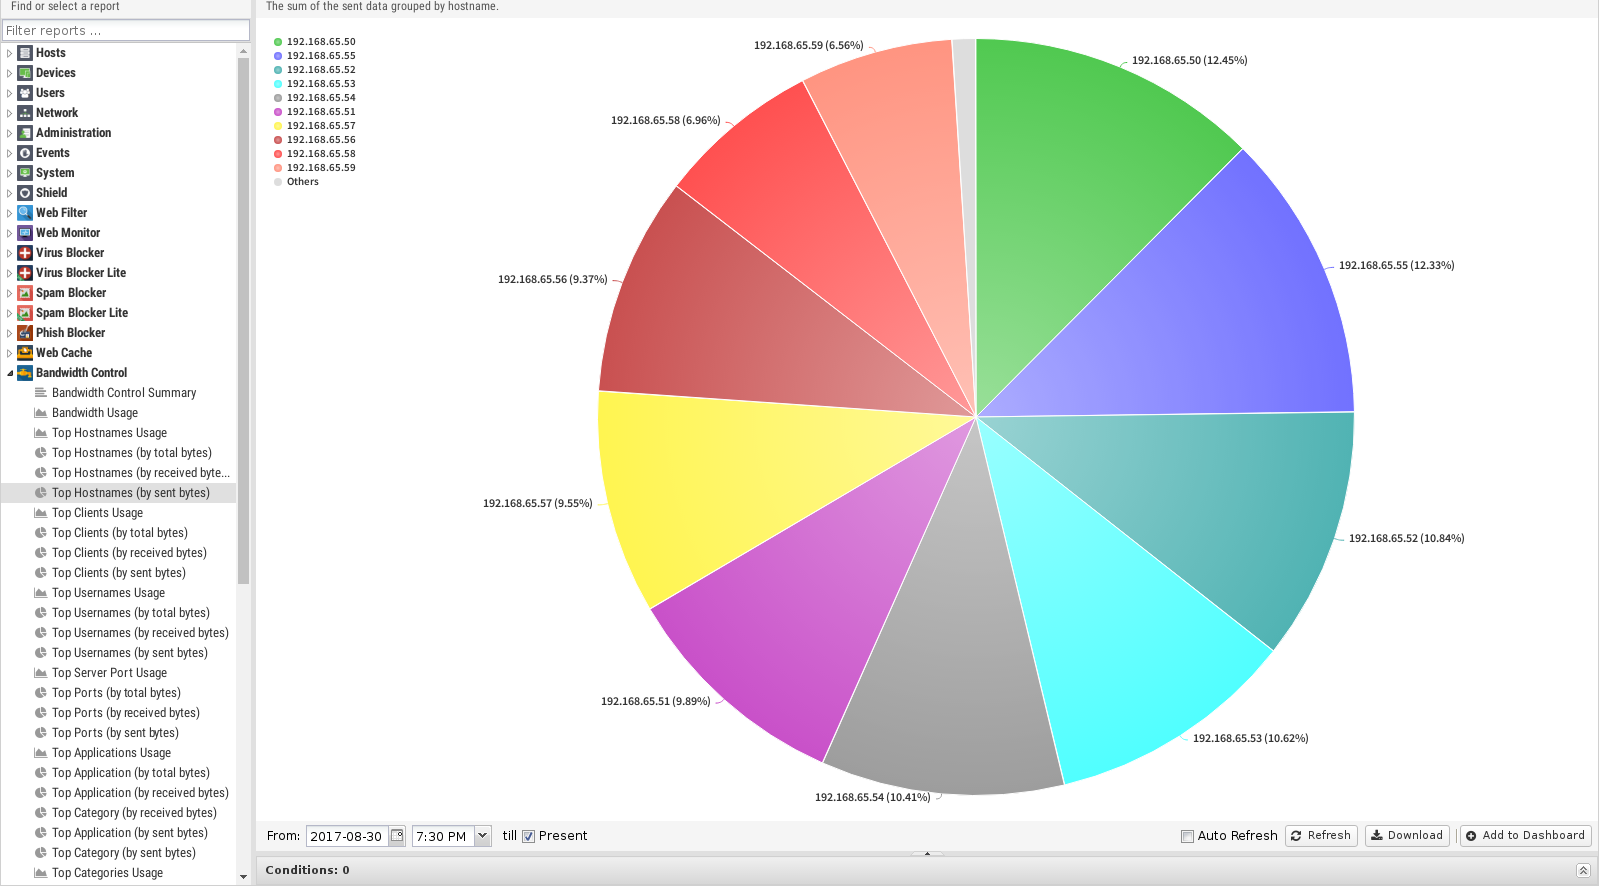
Task: Open Top Categories Usage report
Action: tap(107, 873)
